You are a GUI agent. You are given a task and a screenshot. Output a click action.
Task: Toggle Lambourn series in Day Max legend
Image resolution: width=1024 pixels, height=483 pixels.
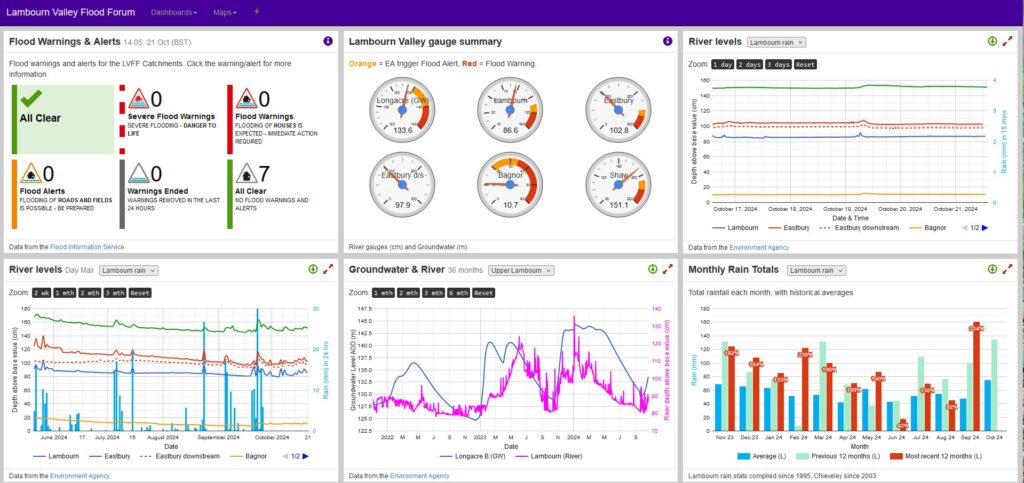click(59, 456)
